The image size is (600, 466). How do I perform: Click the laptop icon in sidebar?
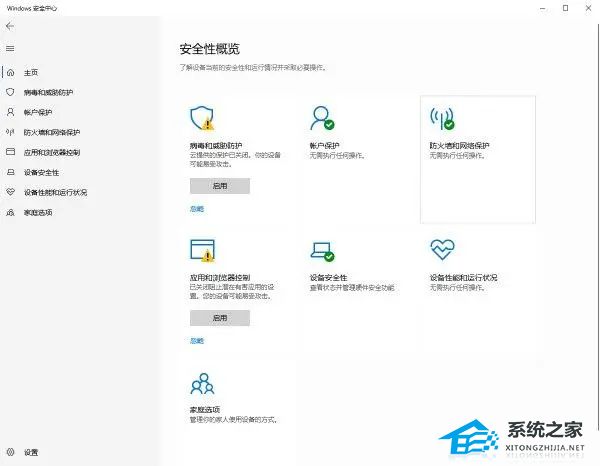tap(11, 172)
